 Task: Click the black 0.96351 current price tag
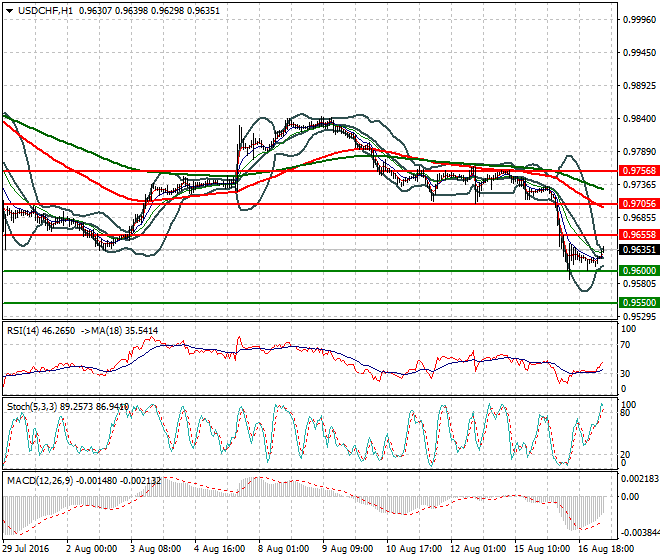(x=635, y=250)
